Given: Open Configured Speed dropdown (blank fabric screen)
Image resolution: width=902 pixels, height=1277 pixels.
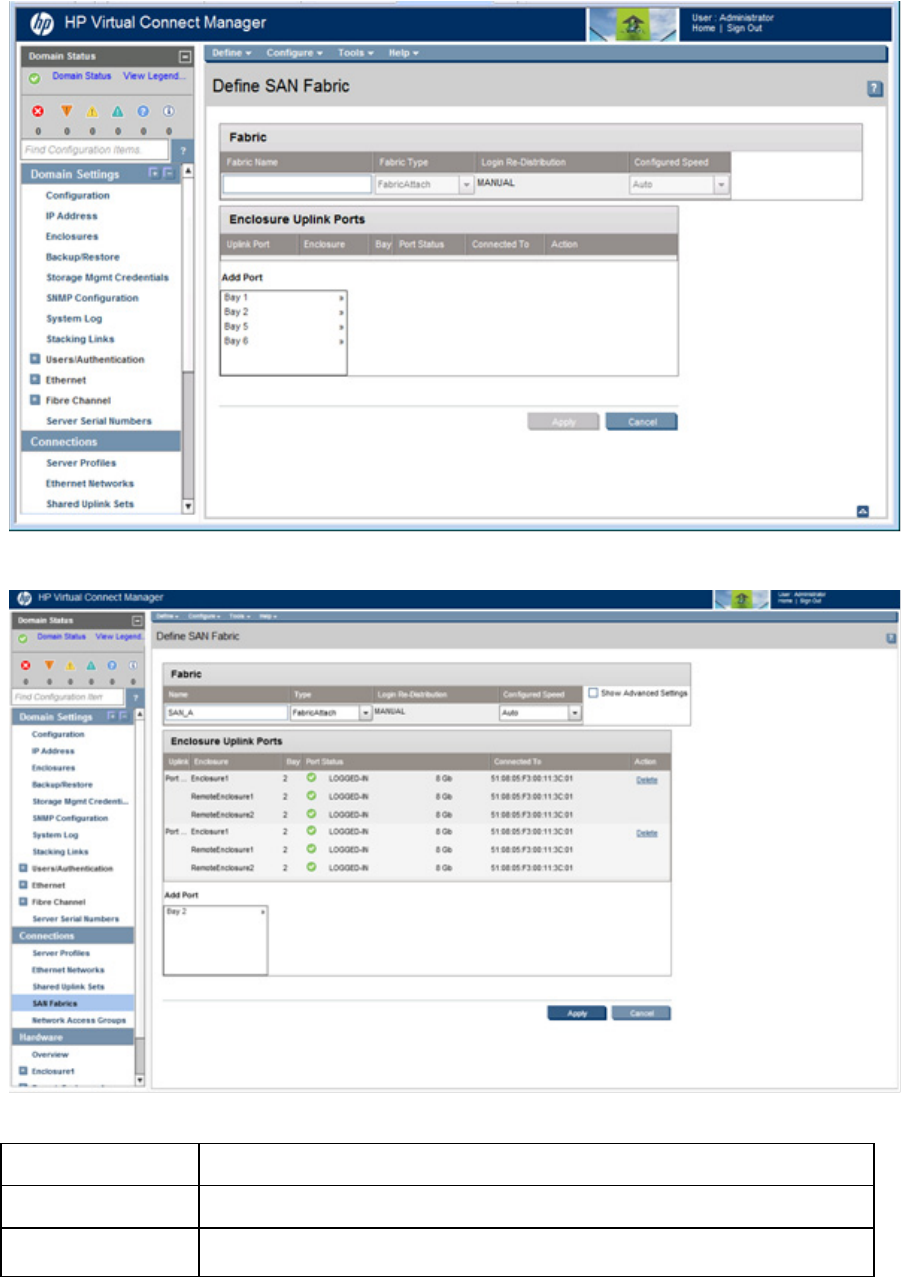Looking at the screenshot, I should coord(721,185).
